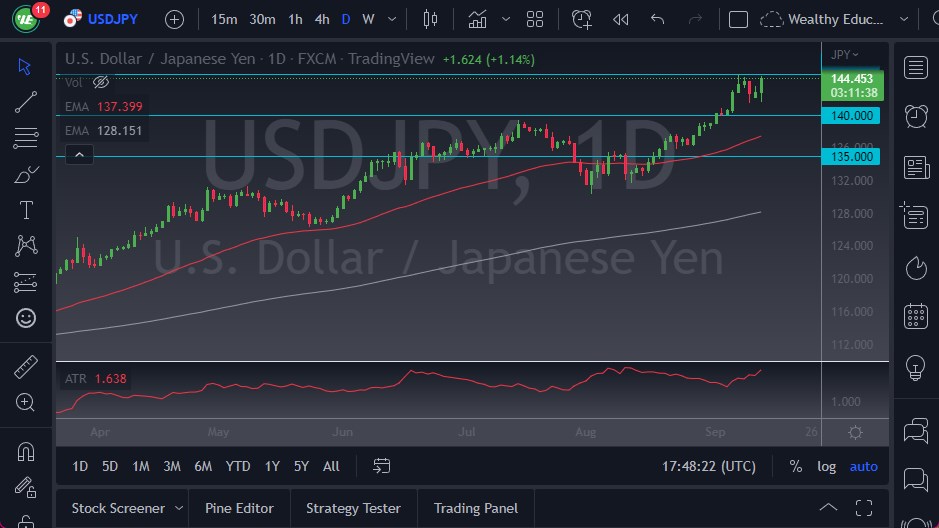Open the prediction and measurement tools
Viewport: 939px width, 528px height.
[25, 282]
